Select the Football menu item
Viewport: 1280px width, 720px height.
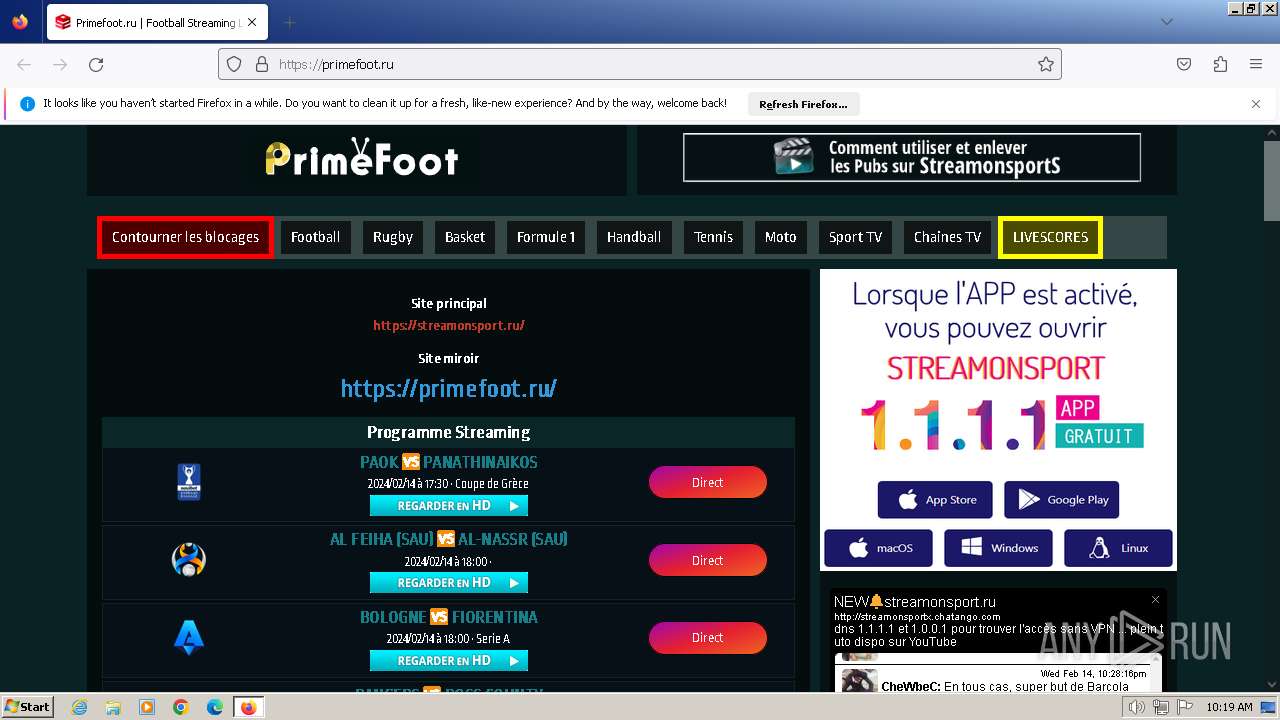tap(315, 237)
